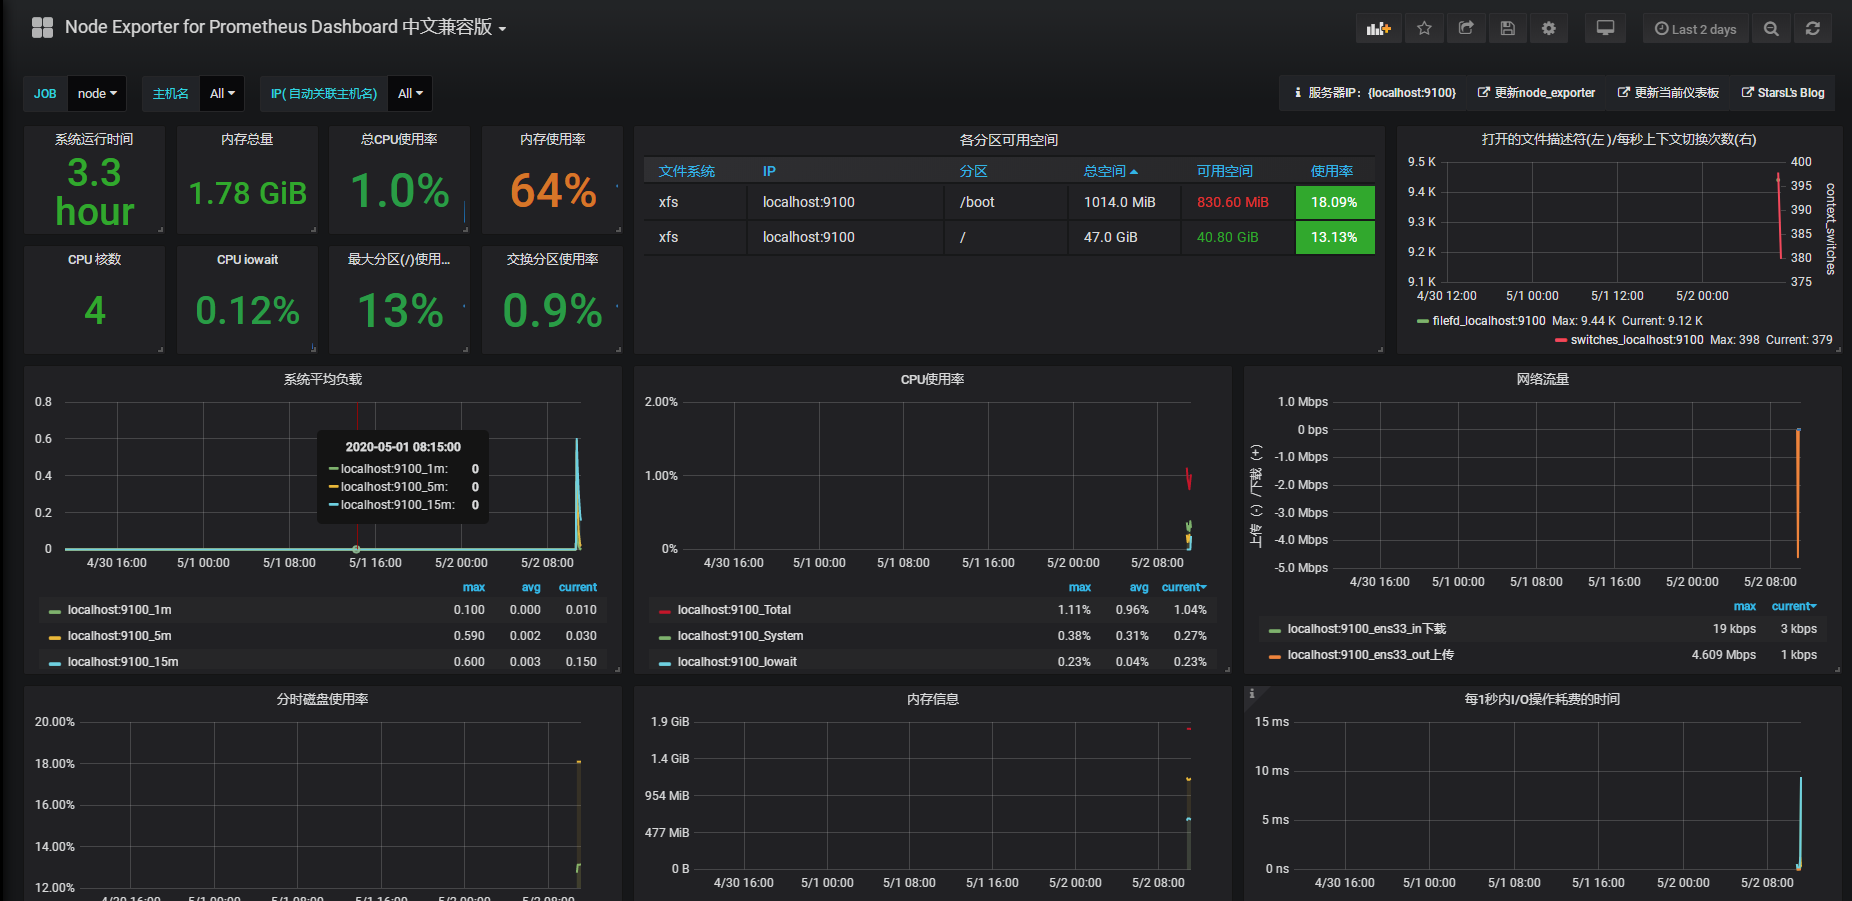The width and height of the screenshot is (1852, 901).
Task: Open the 交换分区使用率 0.9% stat panel
Action: (552, 300)
